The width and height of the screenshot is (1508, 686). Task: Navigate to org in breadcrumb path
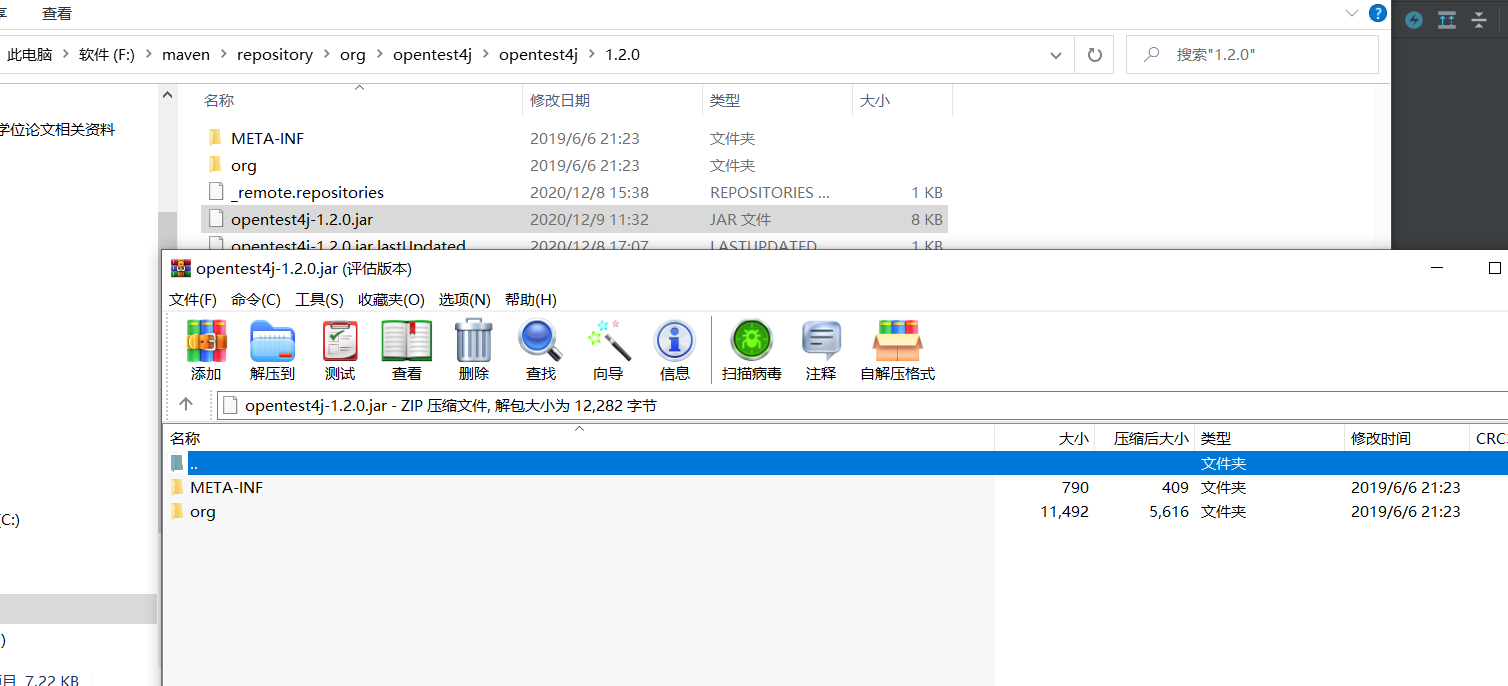pyautogui.click(x=353, y=55)
